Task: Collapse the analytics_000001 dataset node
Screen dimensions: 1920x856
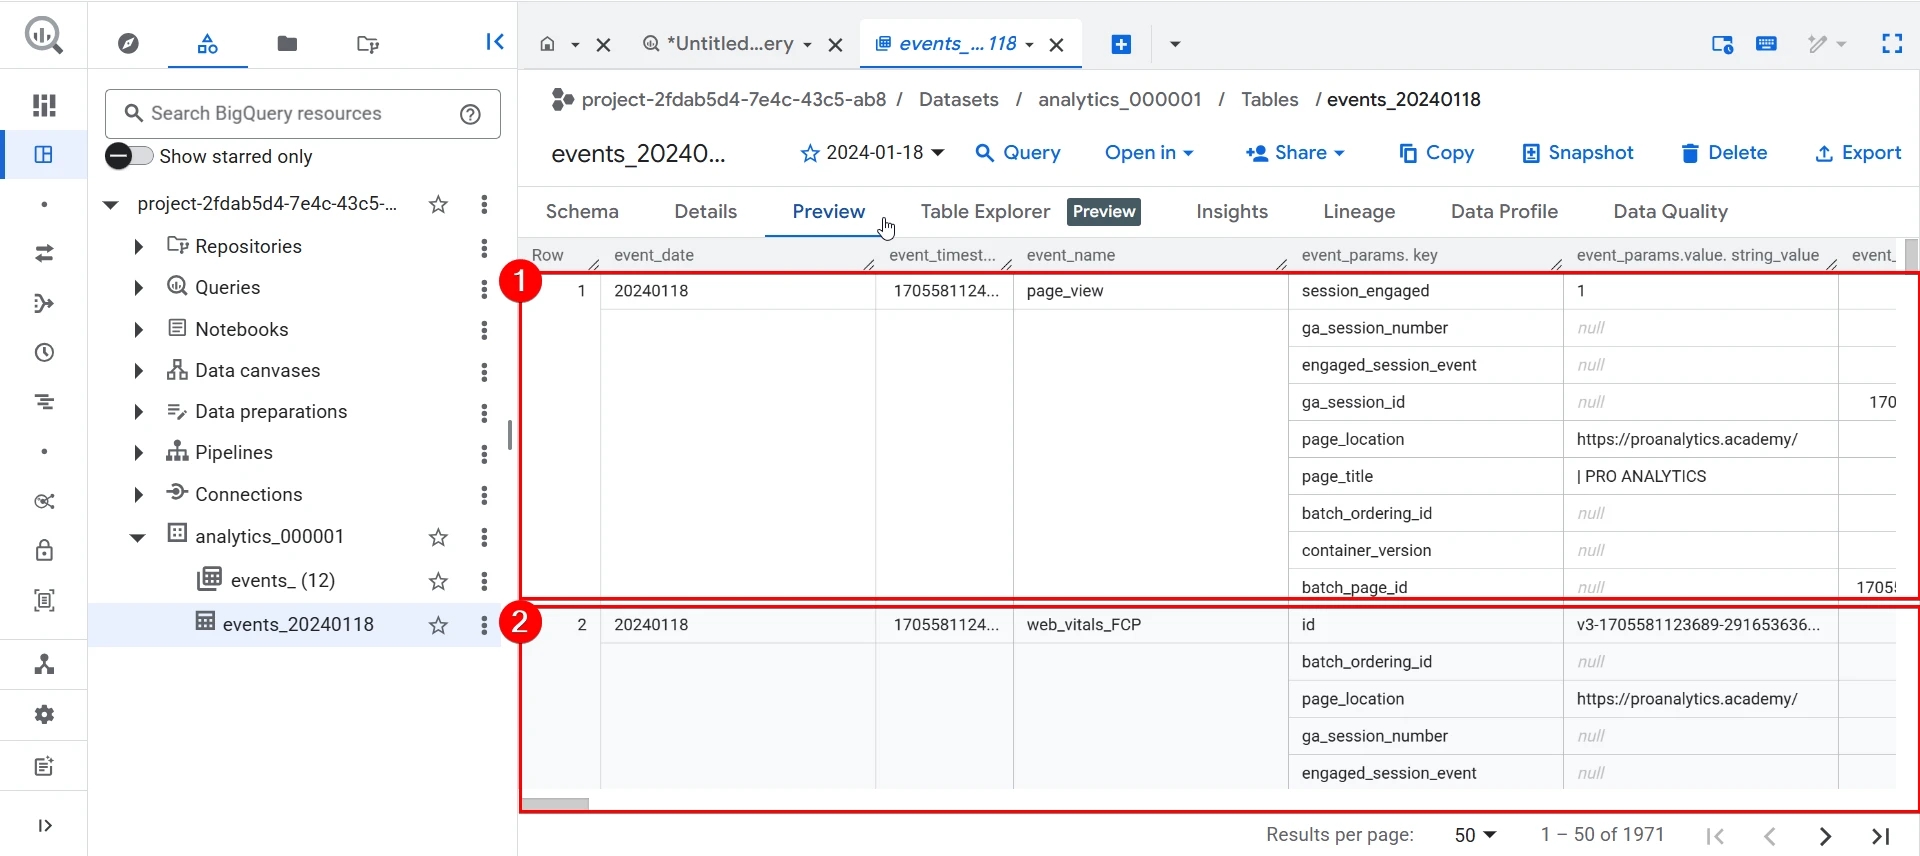Action: (x=138, y=537)
